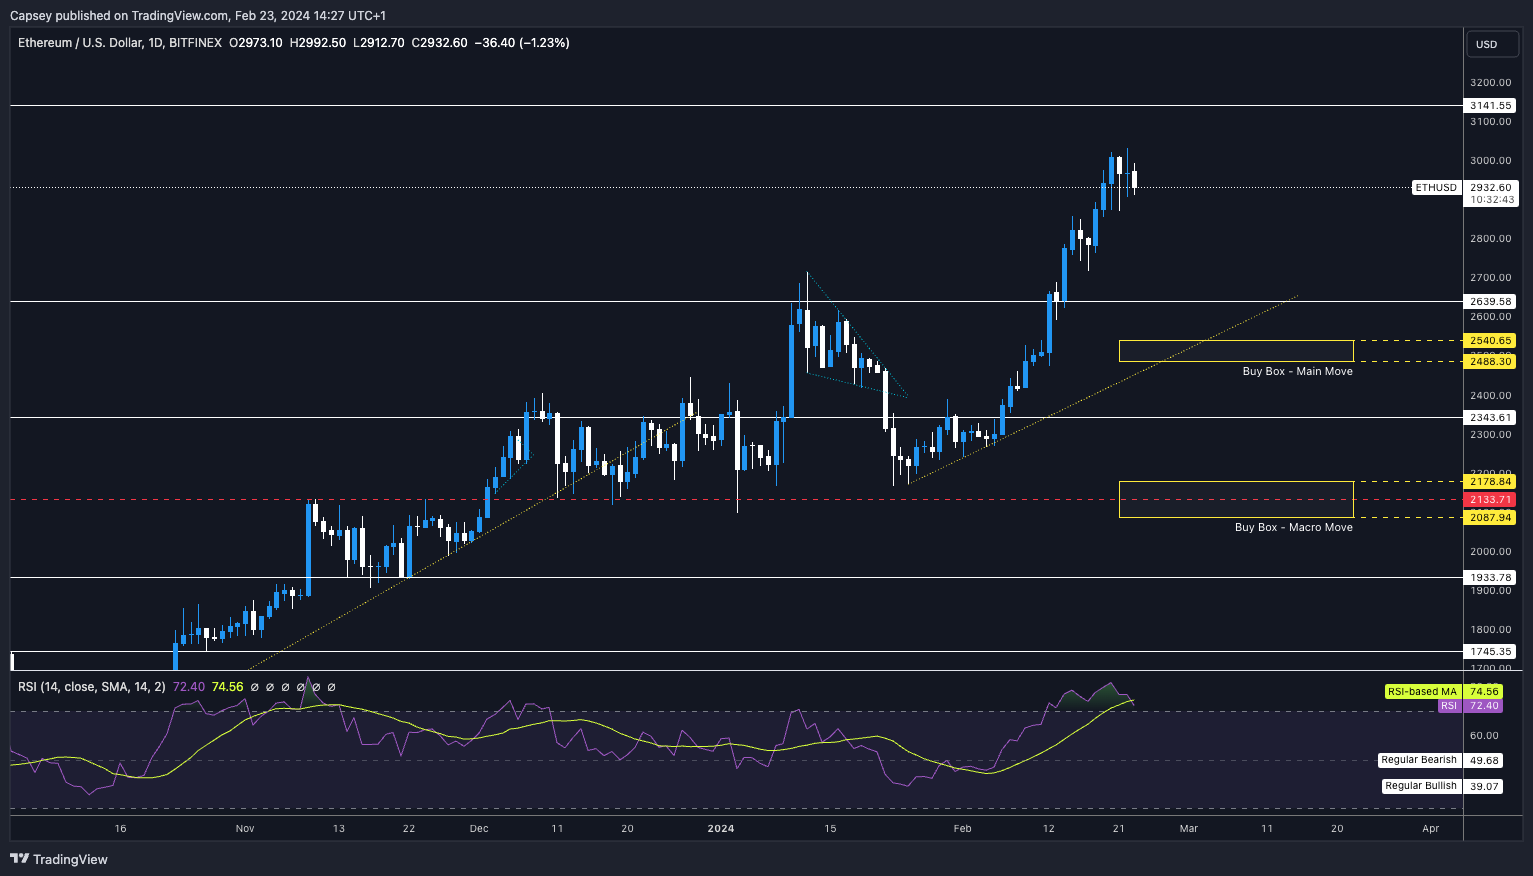
Task: Click the 1933.78 horizontal level label
Action: [1490, 578]
